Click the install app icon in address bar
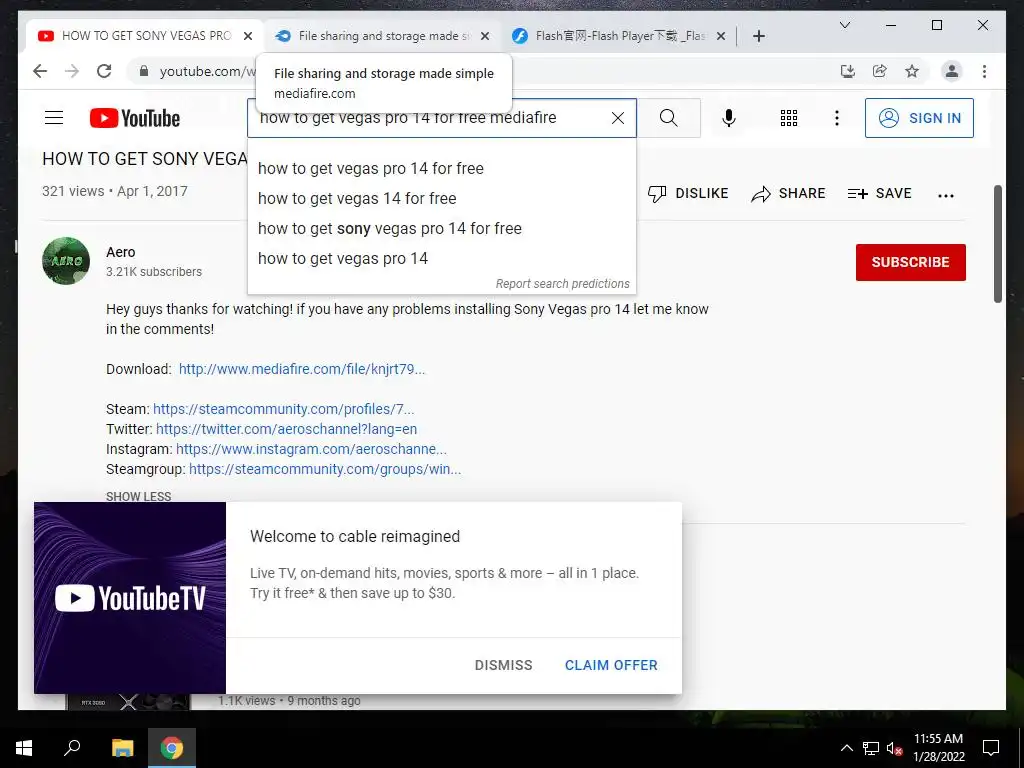Screen dimensions: 1024x768 tap(848, 71)
